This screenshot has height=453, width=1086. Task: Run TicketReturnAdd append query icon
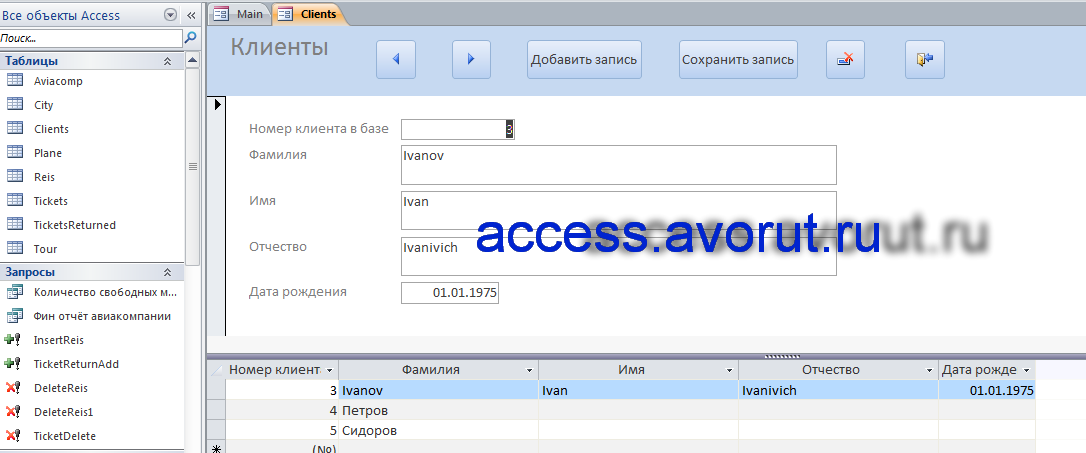13,364
